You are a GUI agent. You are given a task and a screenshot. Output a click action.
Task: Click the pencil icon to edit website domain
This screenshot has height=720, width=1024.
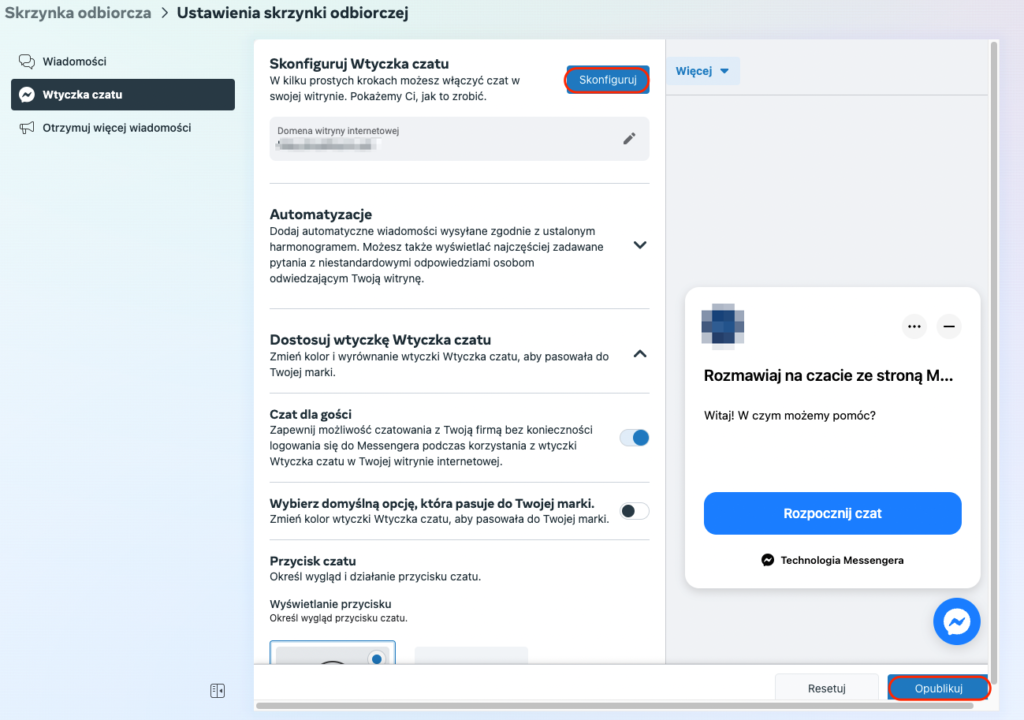click(x=629, y=139)
